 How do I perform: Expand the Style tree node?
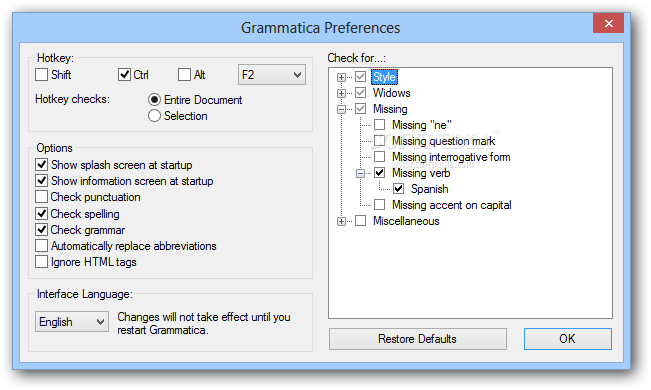coord(341,77)
